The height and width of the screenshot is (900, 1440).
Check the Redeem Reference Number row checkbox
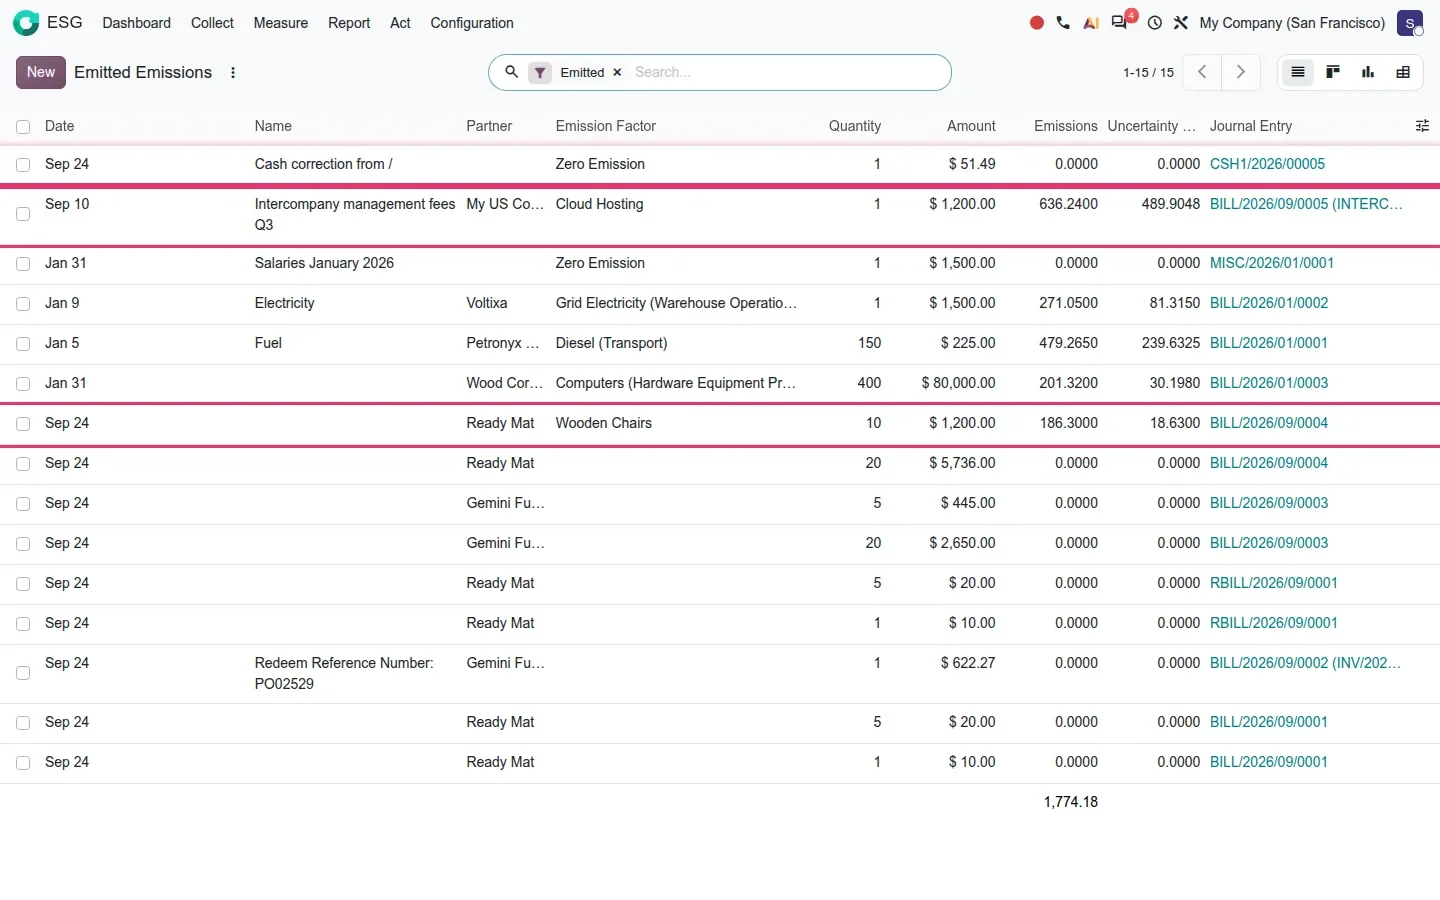pyautogui.click(x=23, y=673)
